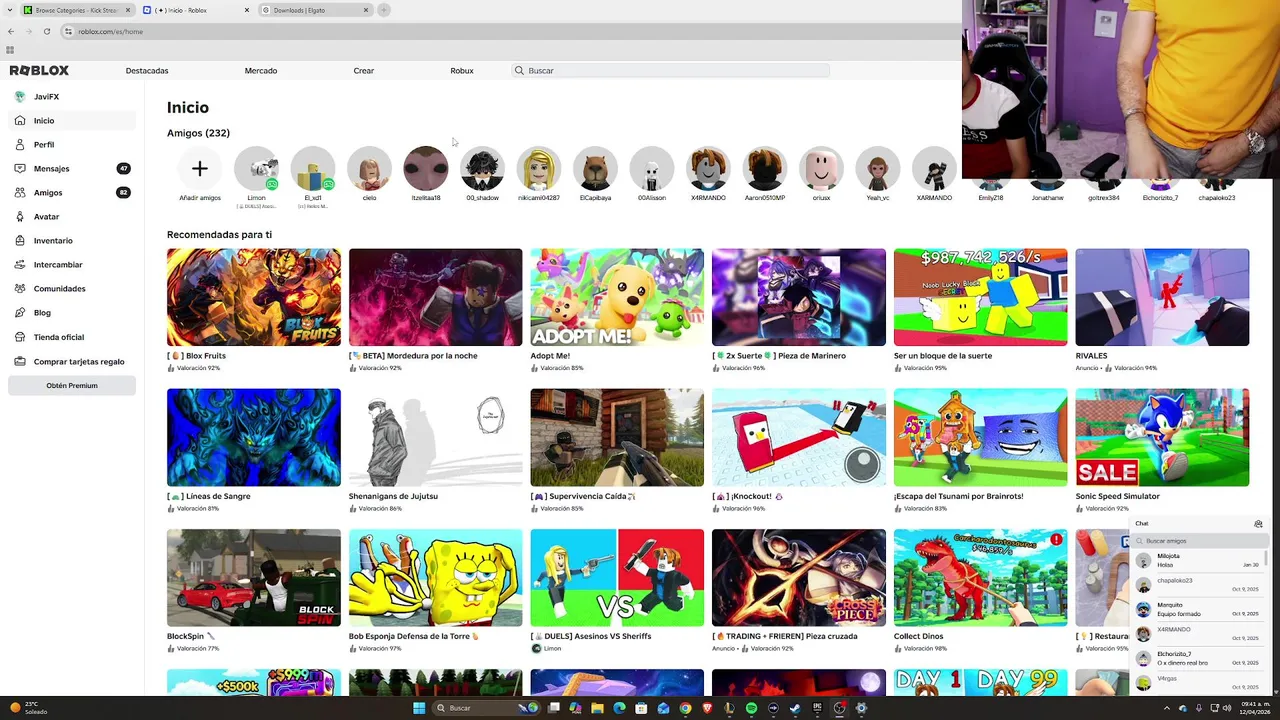Image resolution: width=1280 pixels, height=720 pixels.
Task: Open Windows Start menu
Action: coord(420,708)
